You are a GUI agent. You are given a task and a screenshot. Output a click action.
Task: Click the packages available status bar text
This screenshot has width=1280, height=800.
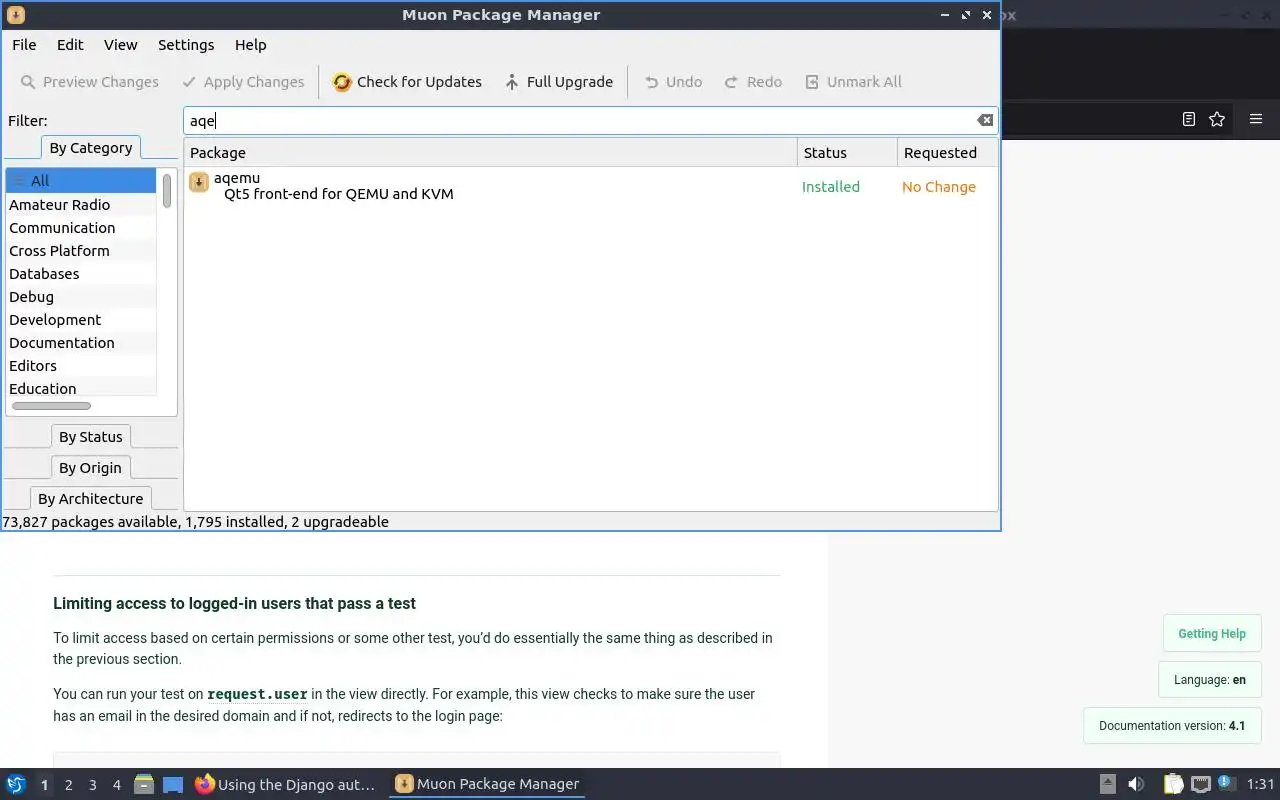(196, 522)
